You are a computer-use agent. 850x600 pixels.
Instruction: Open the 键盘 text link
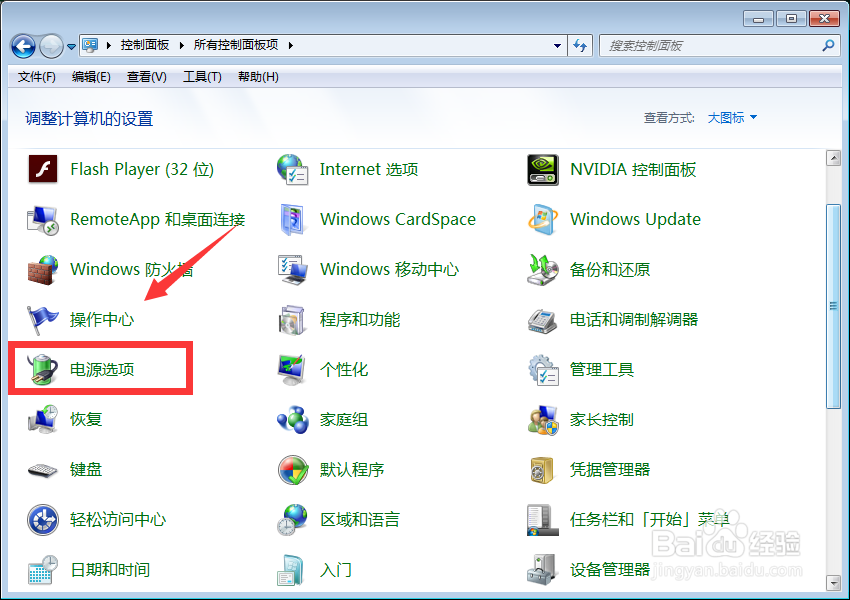[x=86, y=469]
